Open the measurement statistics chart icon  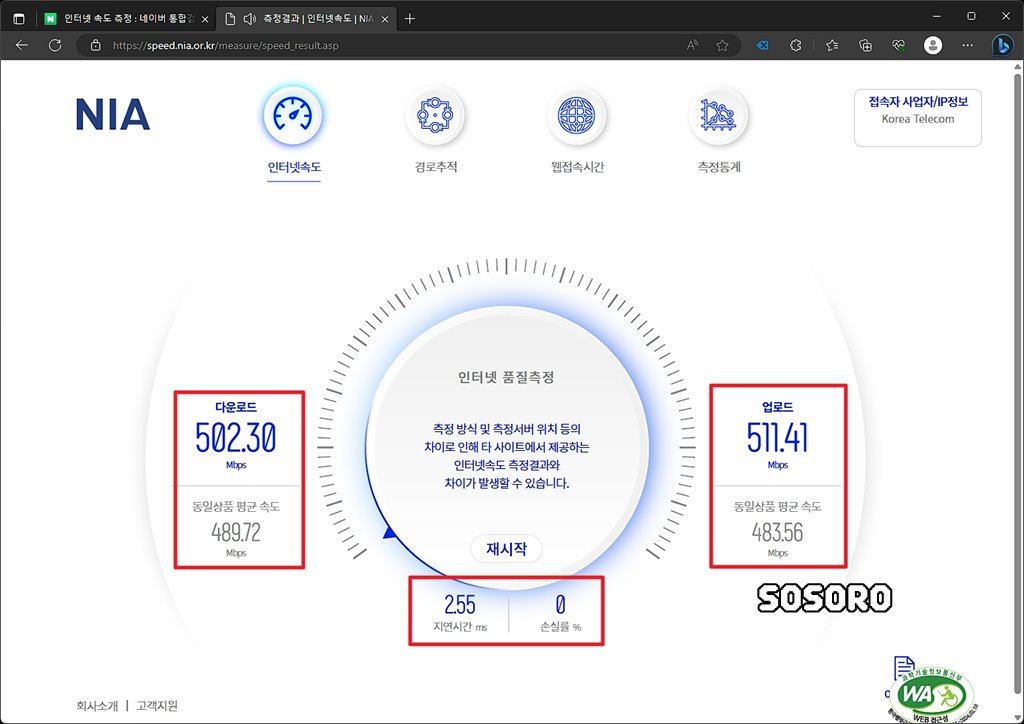pyautogui.click(x=718, y=115)
